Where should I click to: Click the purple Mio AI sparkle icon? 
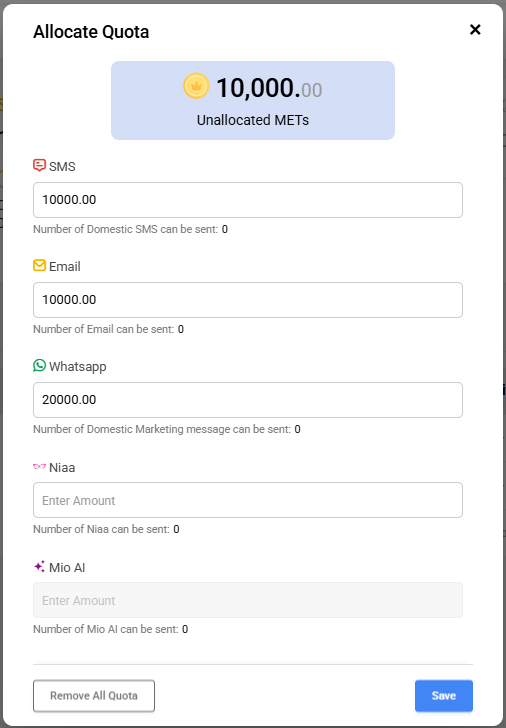coord(39,566)
